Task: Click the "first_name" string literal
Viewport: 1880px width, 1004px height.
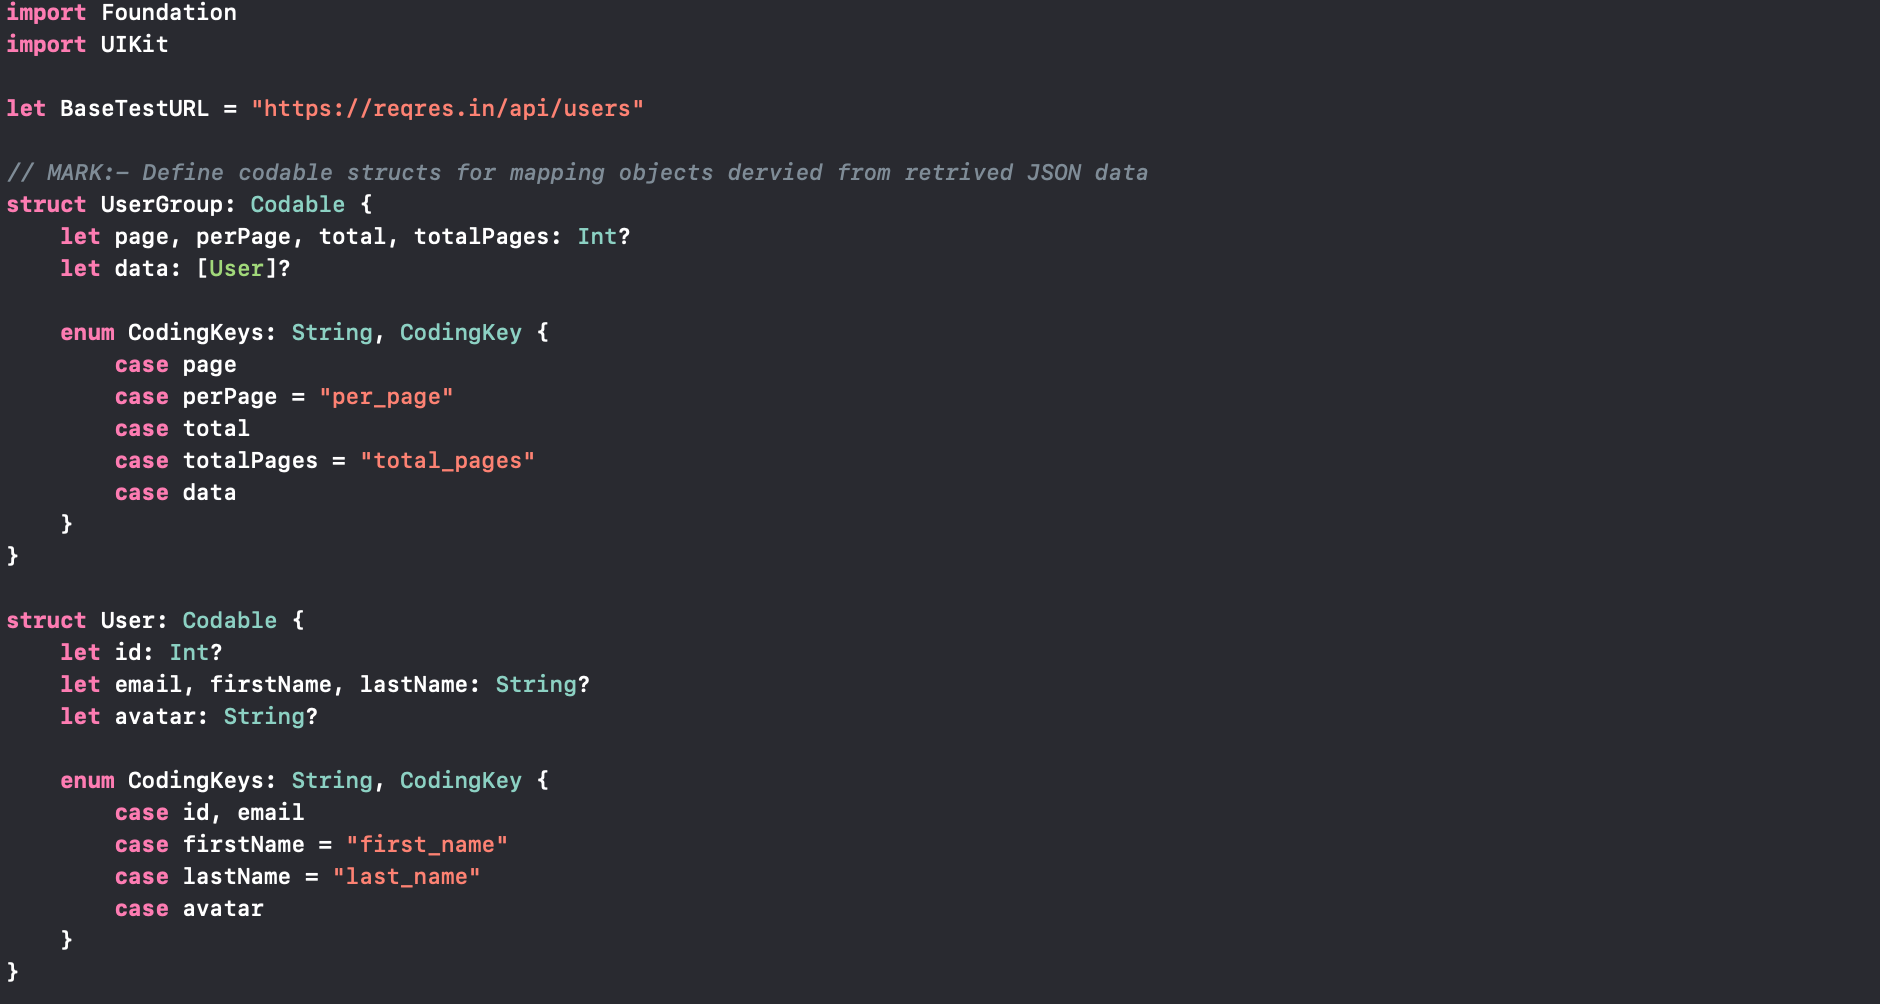Action: pyautogui.click(x=427, y=844)
